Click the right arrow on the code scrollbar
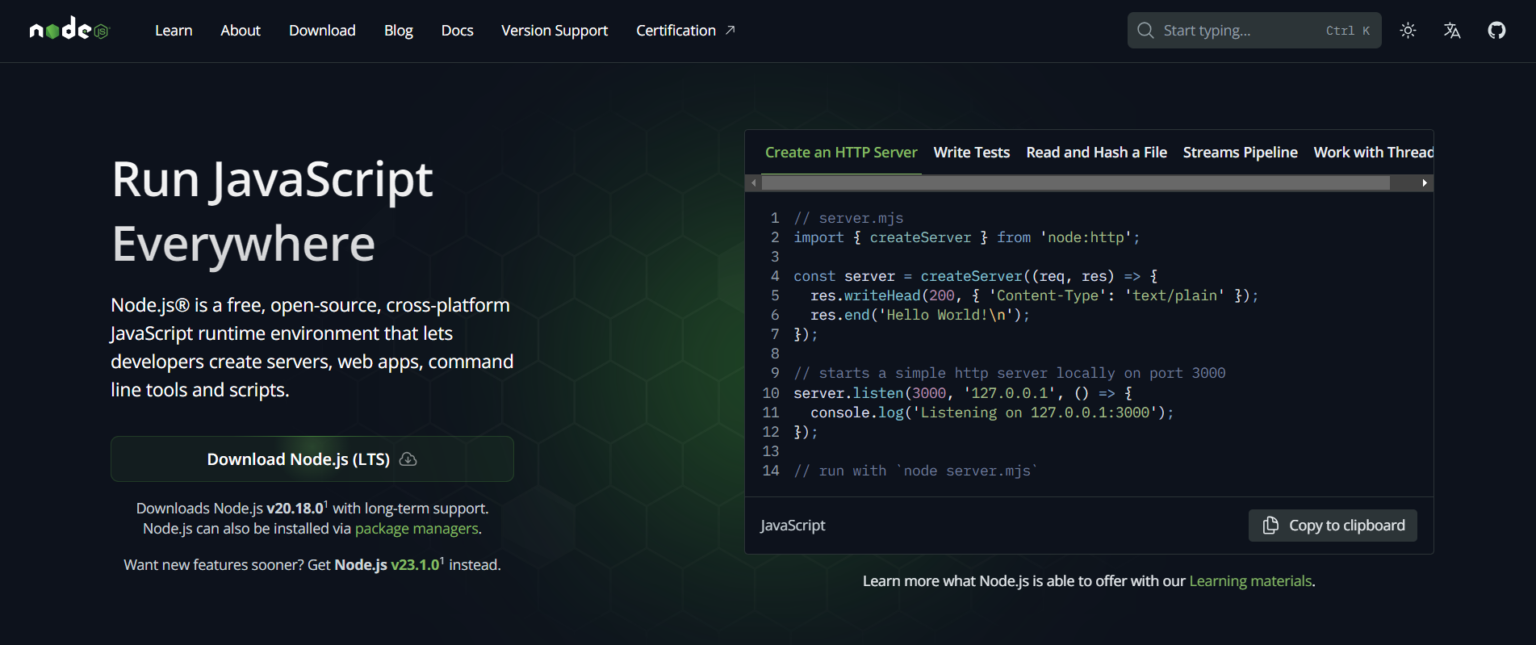1536x645 pixels. coord(1424,182)
